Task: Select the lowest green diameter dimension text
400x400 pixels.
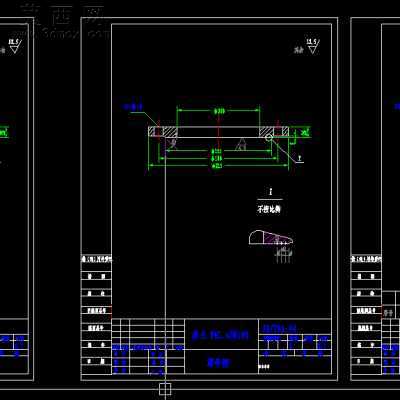Action: pos(218,165)
